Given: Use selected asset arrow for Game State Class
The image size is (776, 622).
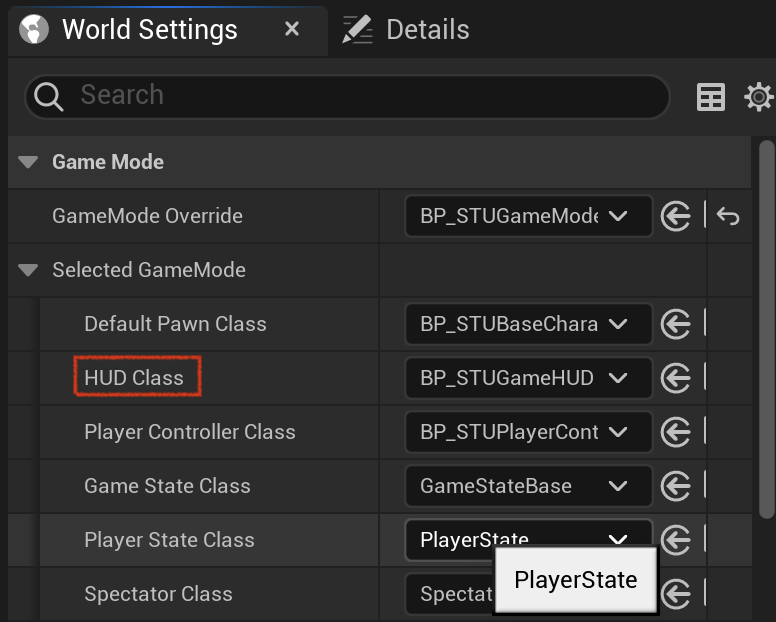Looking at the screenshot, I should [676, 486].
